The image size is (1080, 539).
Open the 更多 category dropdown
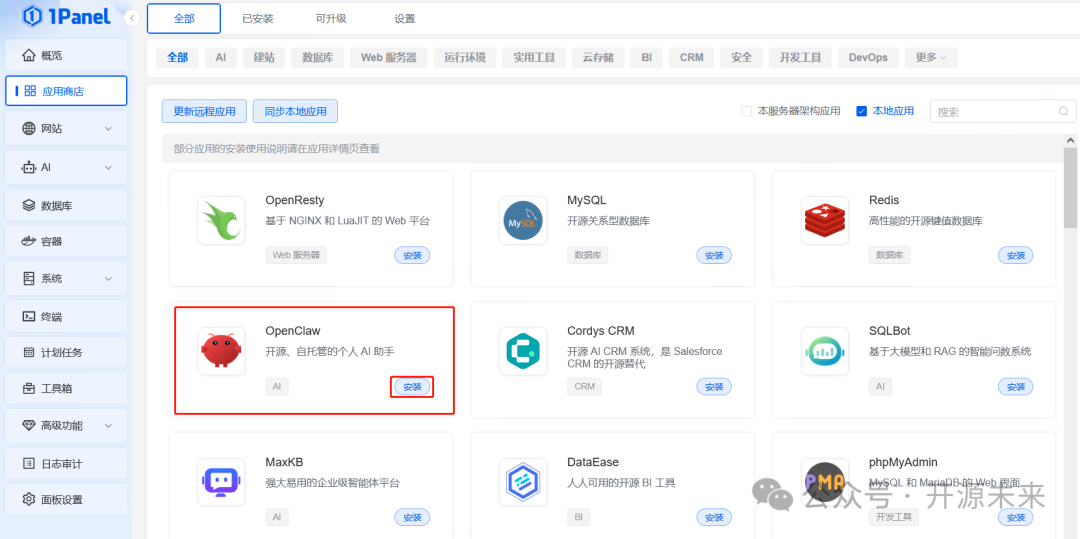pyautogui.click(x=931, y=58)
